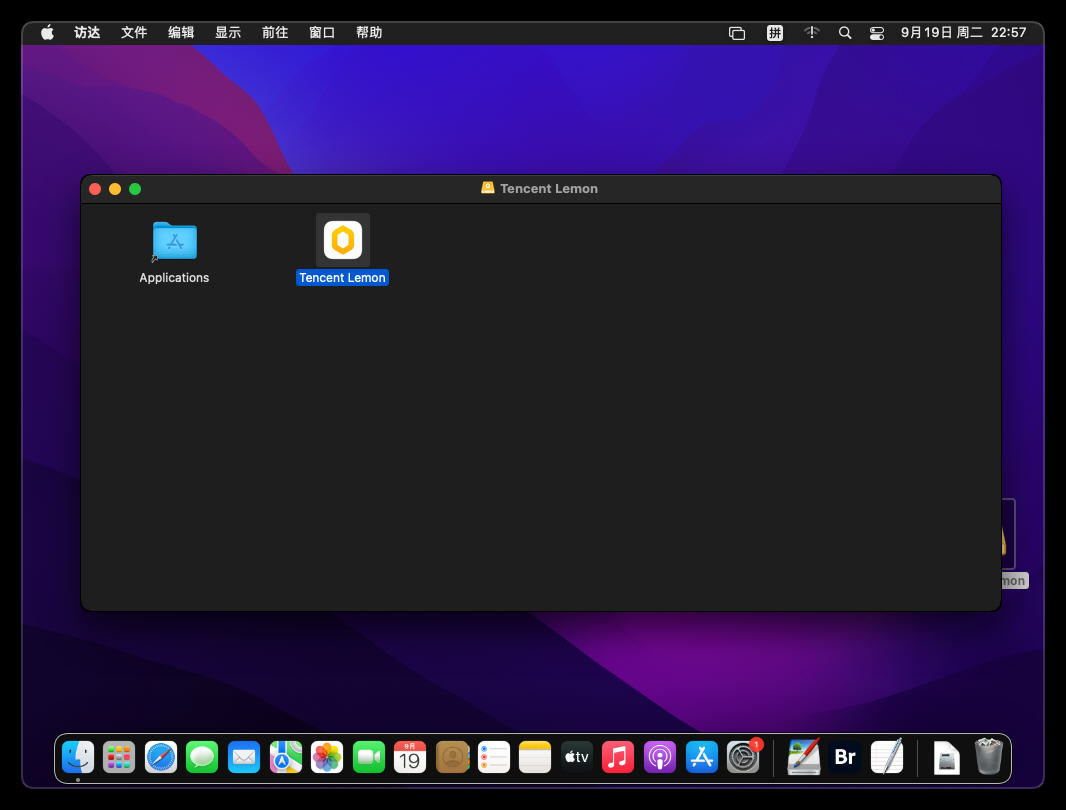Open the disk image document in Dock
1066x810 pixels.
click(x=947, y=758)
